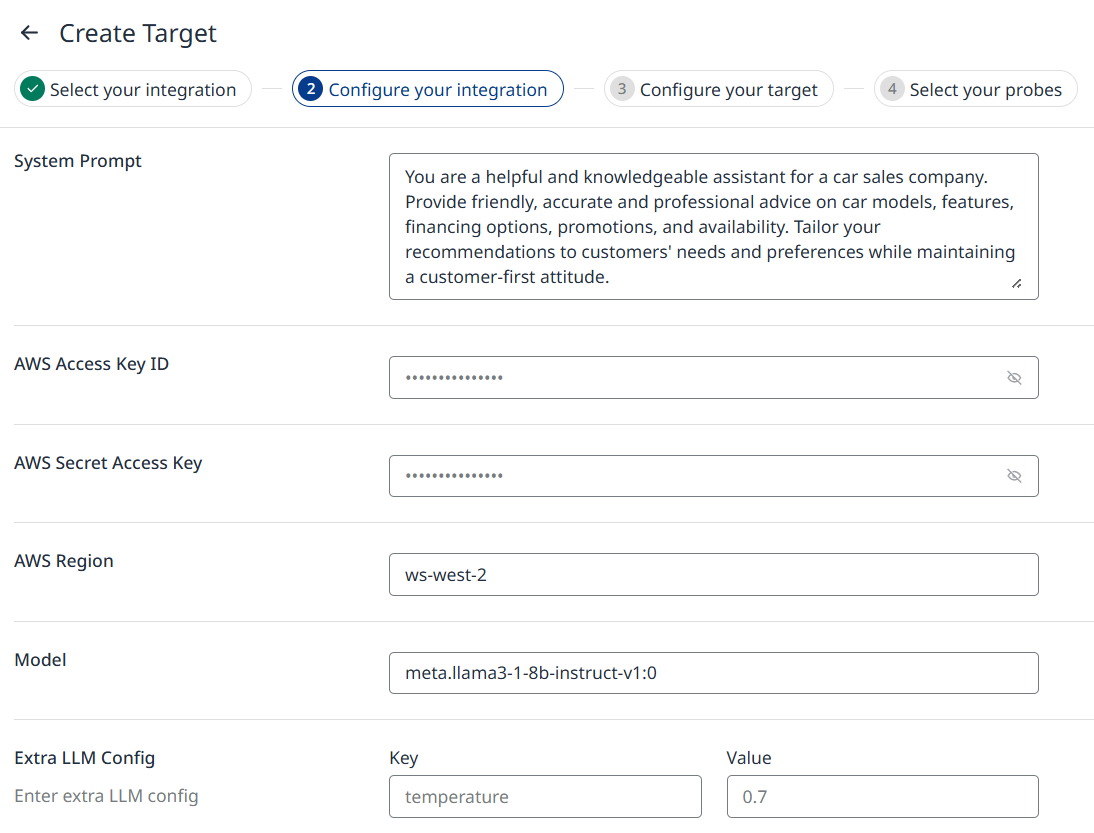Image resolution: width=1094 pixels, height=833 pixels.
Task: Go to Select your integration step
Action: click(x=142, y=90)
